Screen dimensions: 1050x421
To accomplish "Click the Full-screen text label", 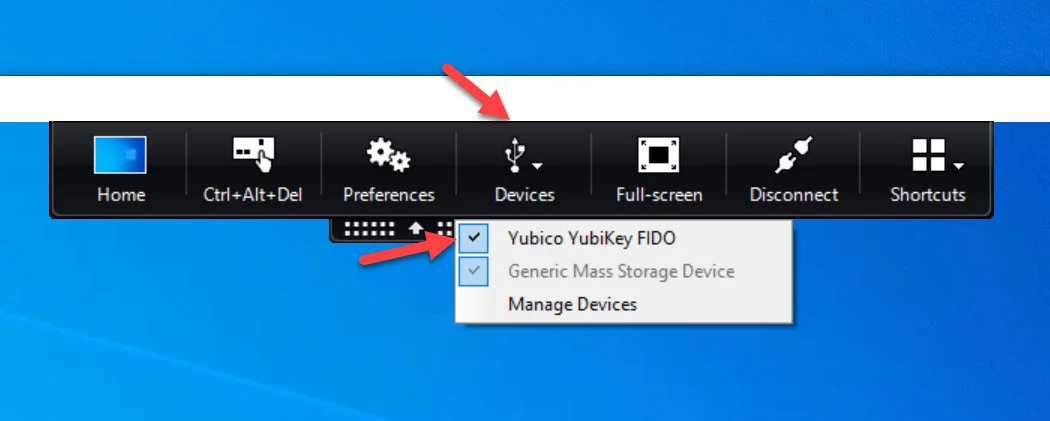I will (x=659, y=195).
